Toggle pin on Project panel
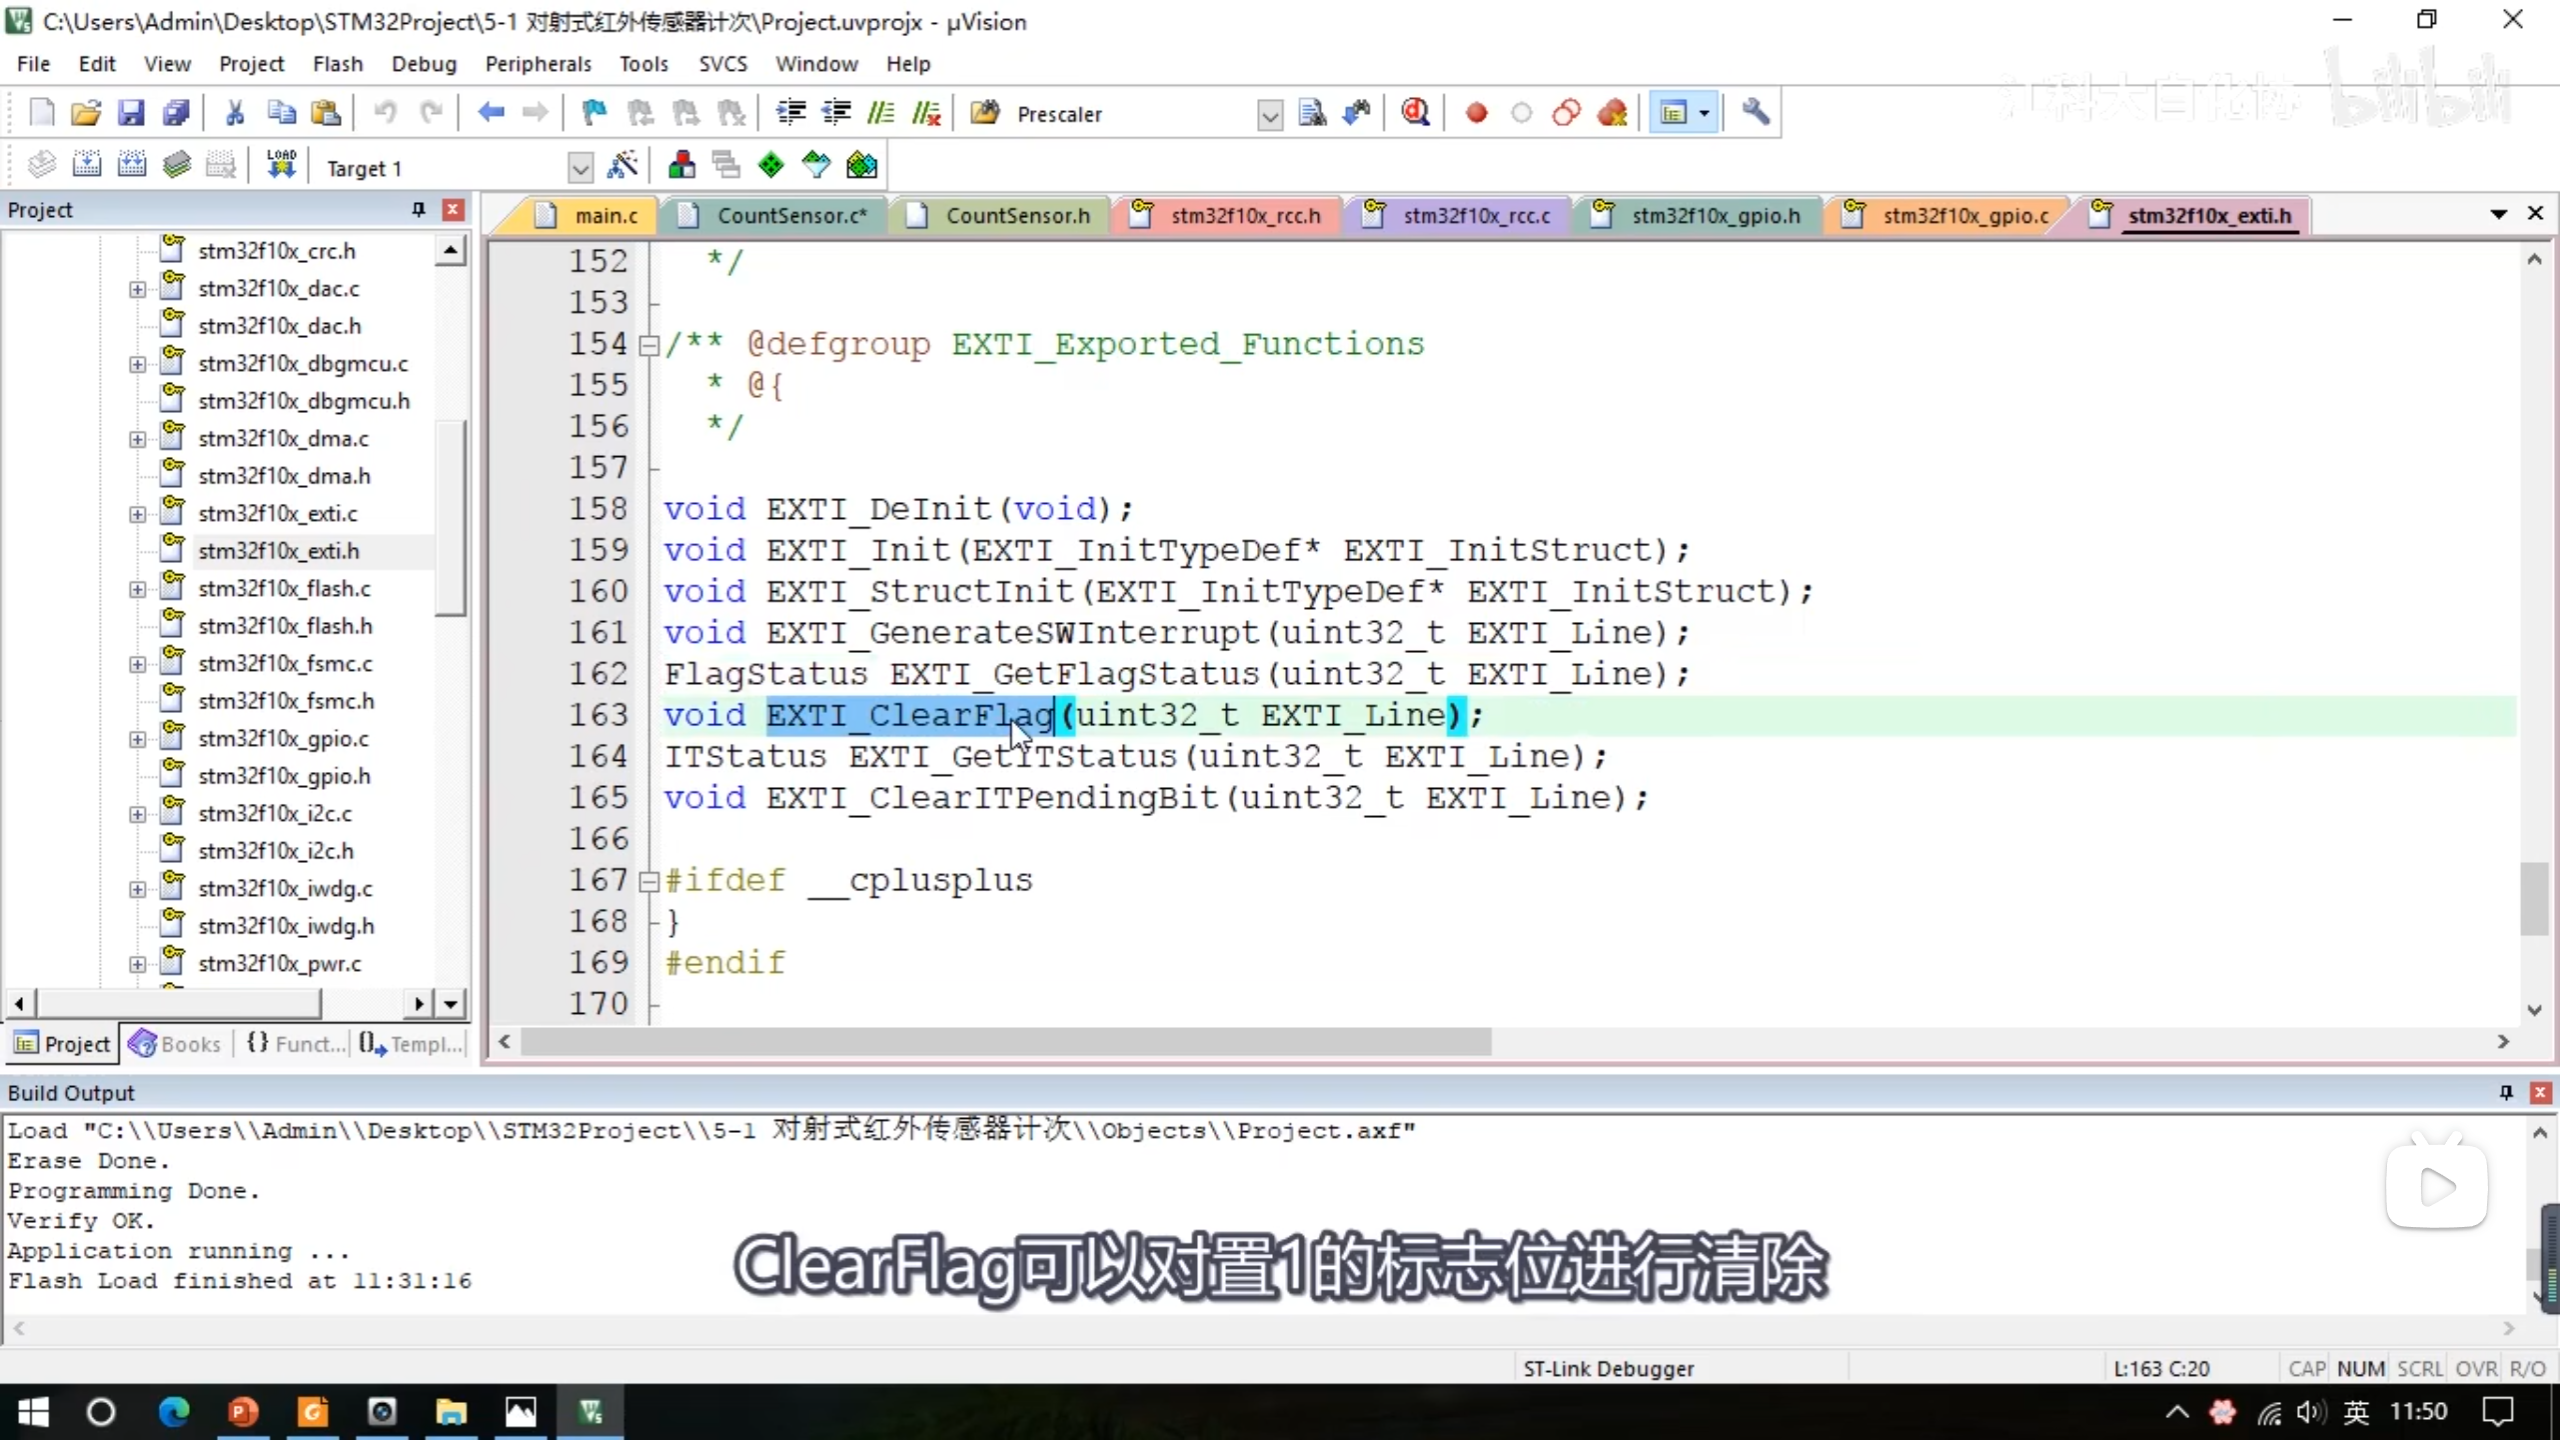The height and width of the screenshot is (1440, 2560). click(418, 209)
